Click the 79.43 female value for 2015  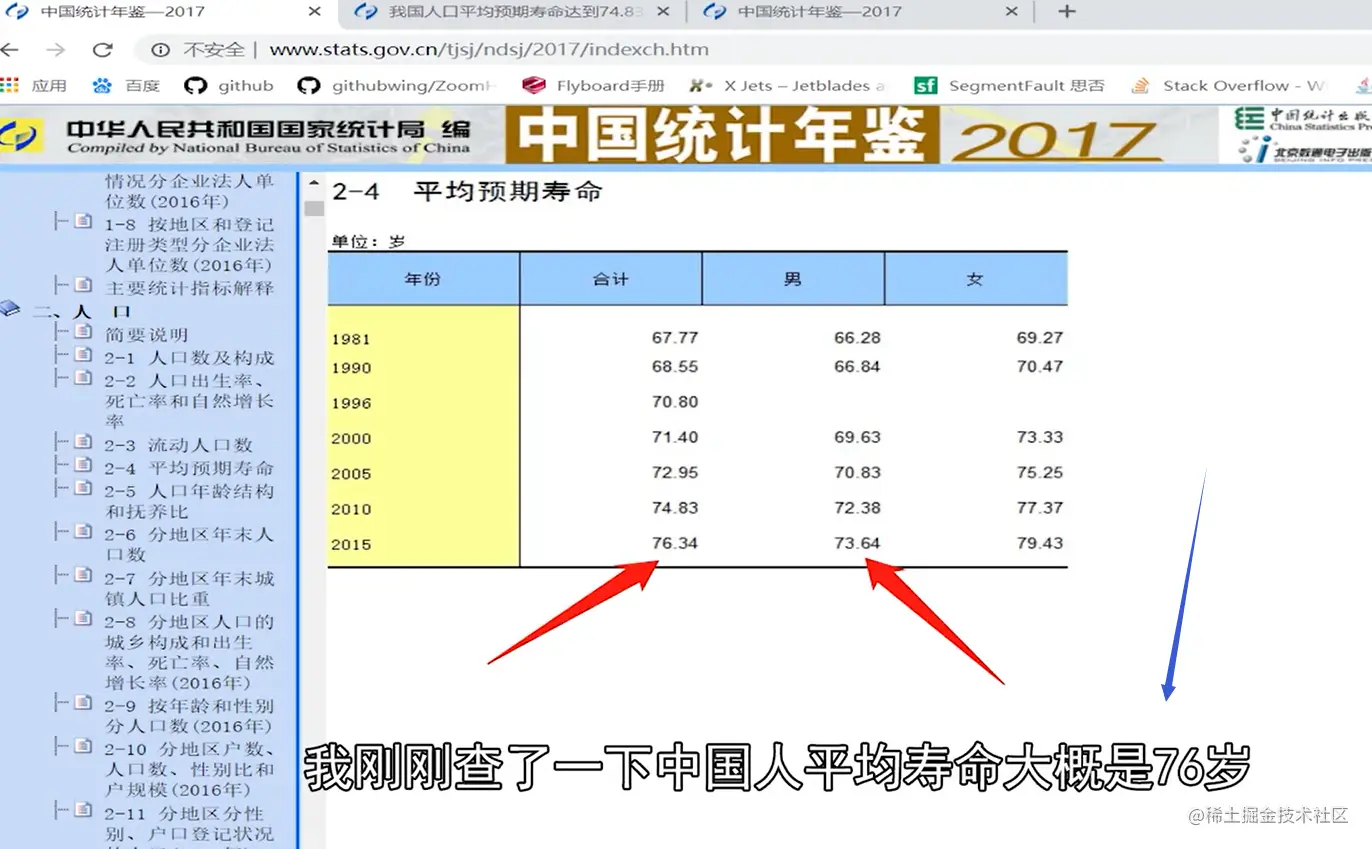[x=1040, y=544]
